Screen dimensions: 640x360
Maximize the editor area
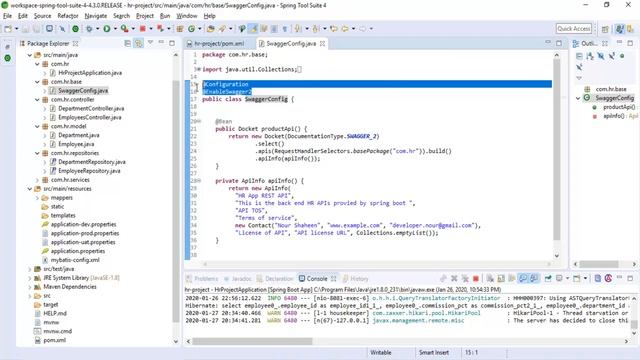(559, 43)
